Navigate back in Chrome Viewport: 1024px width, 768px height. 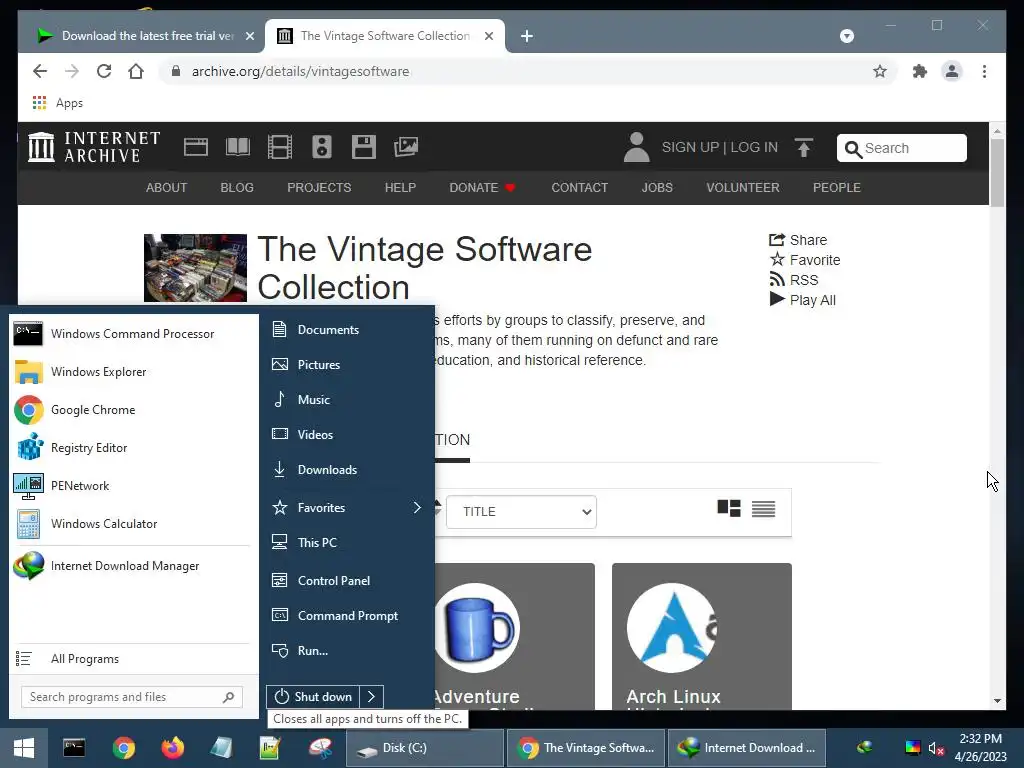click(40, 71)
